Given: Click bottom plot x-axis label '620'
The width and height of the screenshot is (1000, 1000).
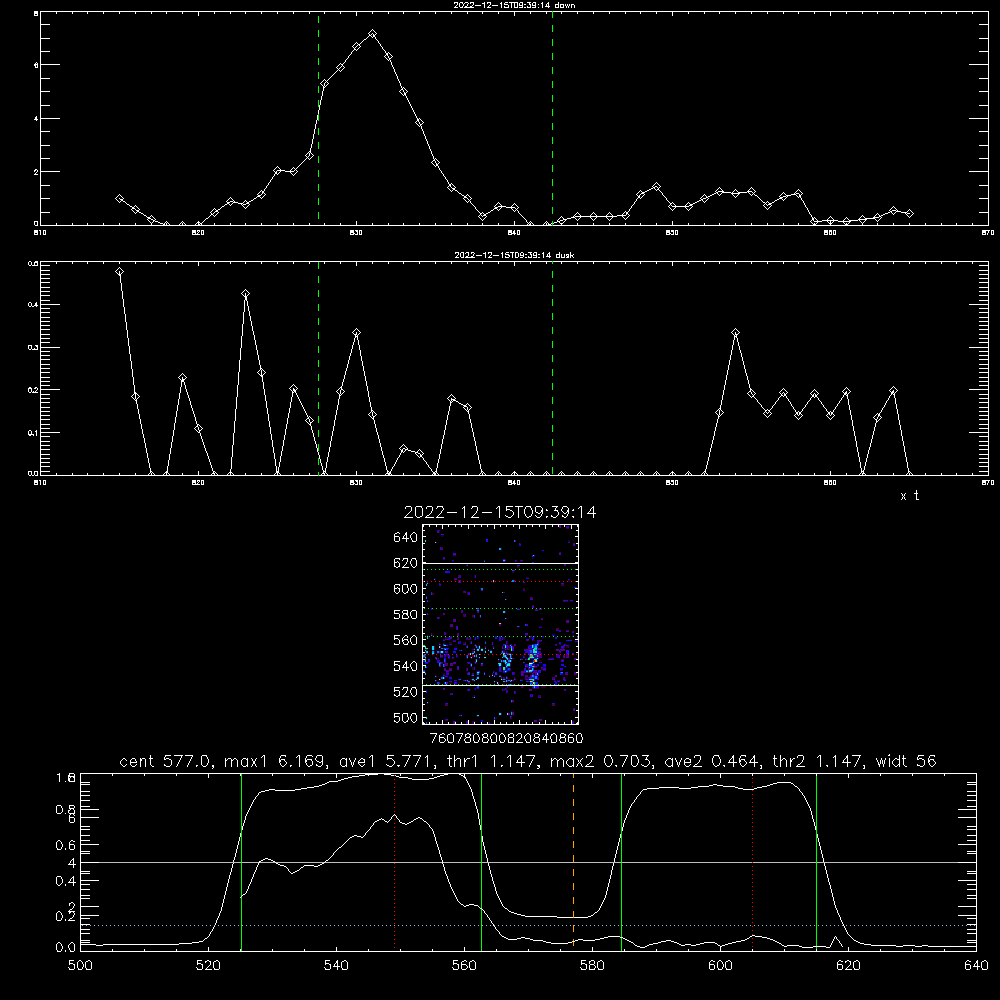Looking at the screenshot, I should [848, 966].
